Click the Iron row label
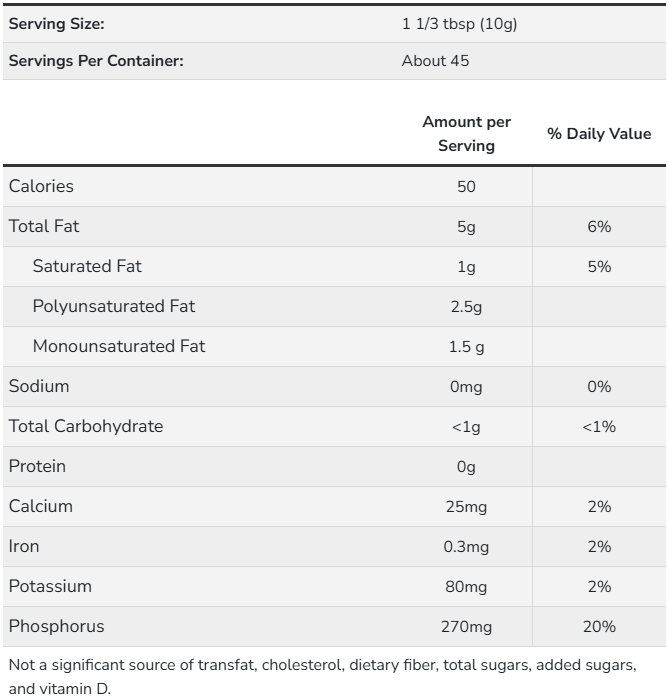Screen dimensions: 668x700 click(x=23, y=546)
